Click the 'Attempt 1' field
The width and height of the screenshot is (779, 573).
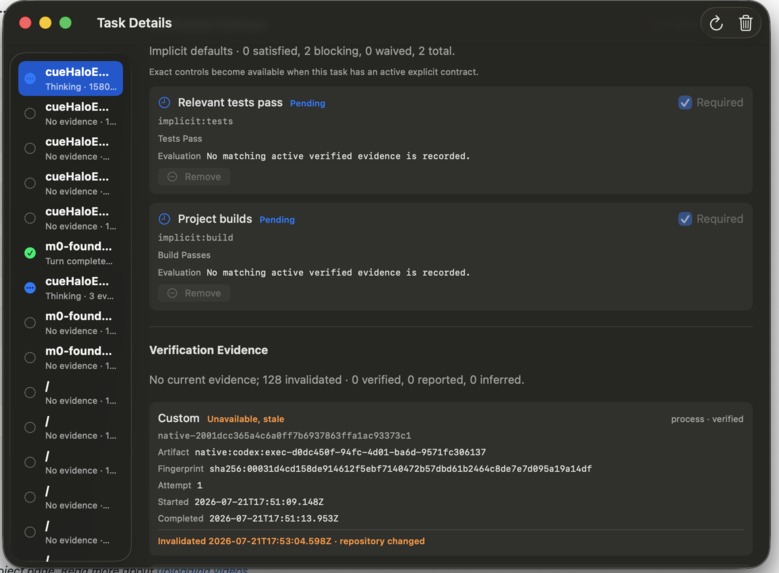tap(180, 485)
